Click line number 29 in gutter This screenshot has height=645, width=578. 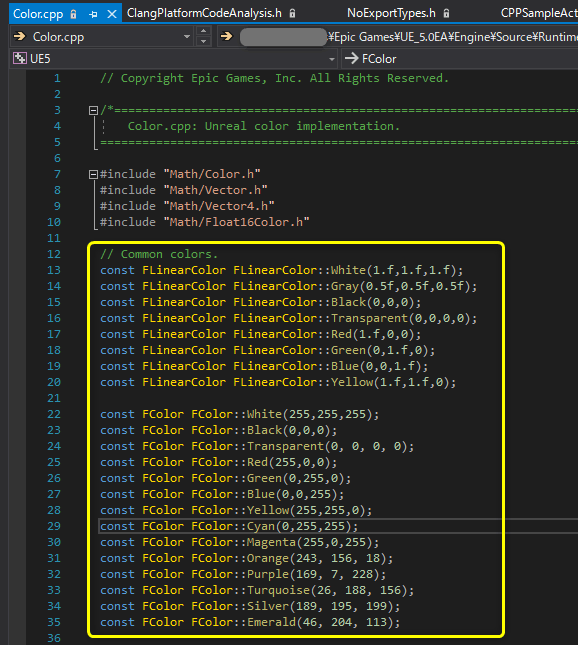54,526
